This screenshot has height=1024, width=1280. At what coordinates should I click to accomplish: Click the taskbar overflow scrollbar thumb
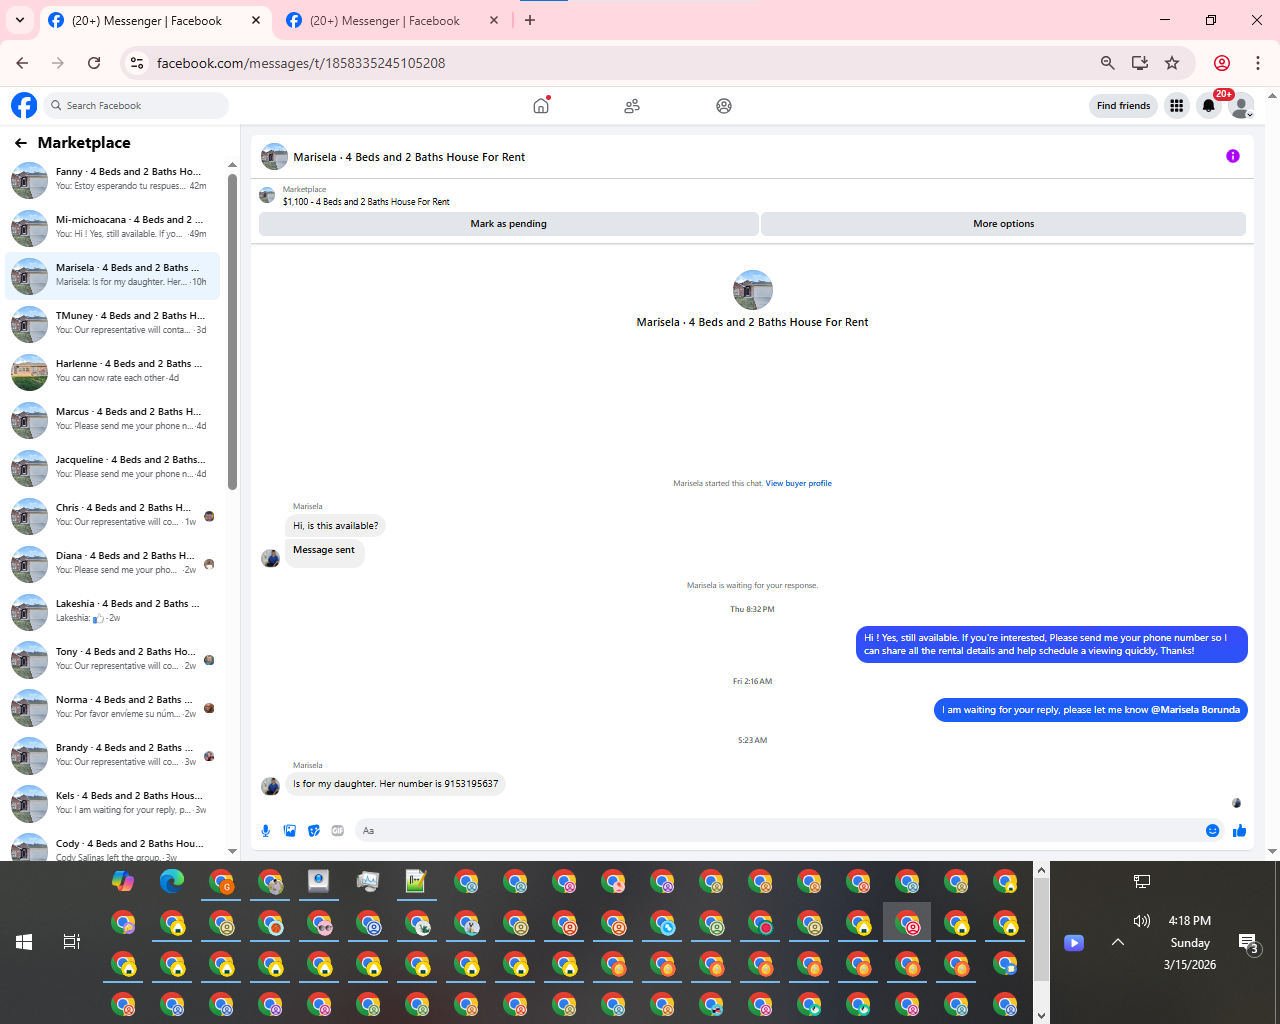(x=1041, y=930)
